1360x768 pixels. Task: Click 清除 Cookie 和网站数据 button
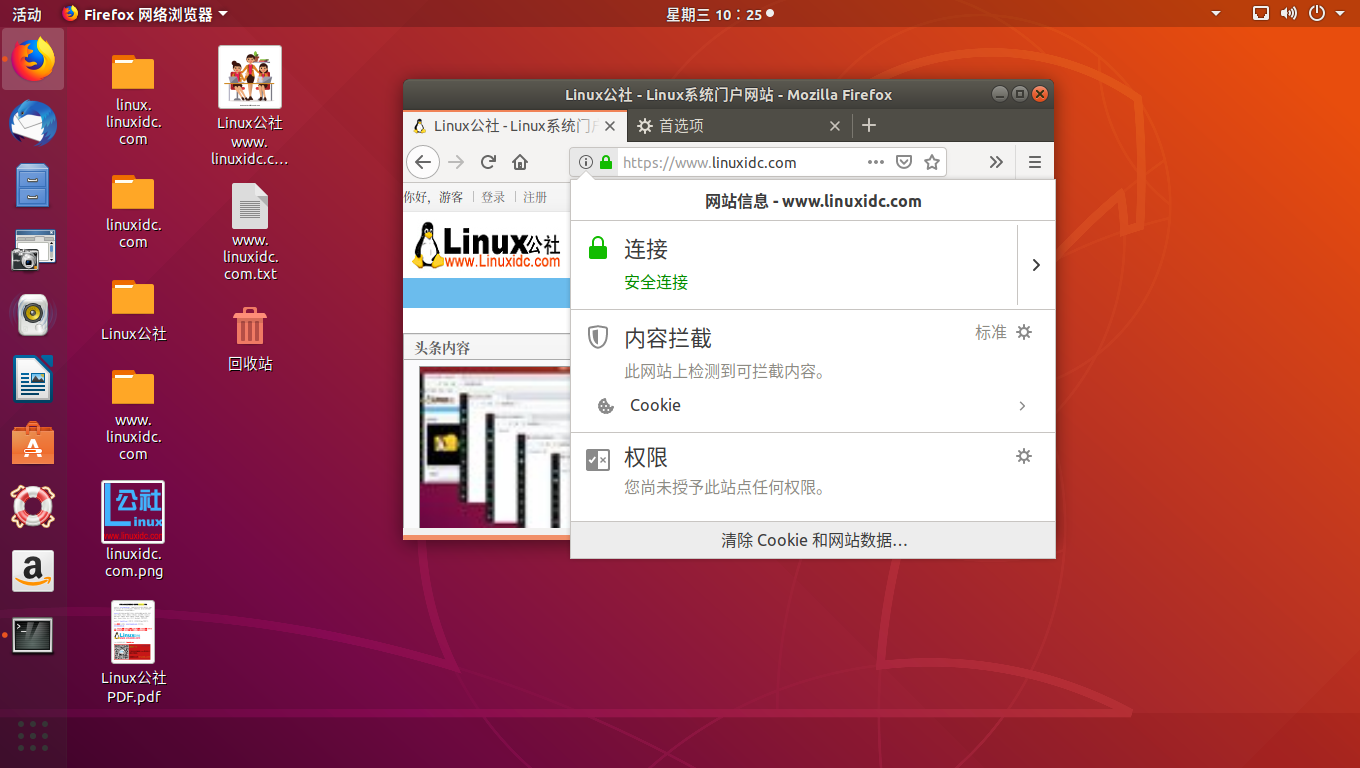tap(813, 540)
